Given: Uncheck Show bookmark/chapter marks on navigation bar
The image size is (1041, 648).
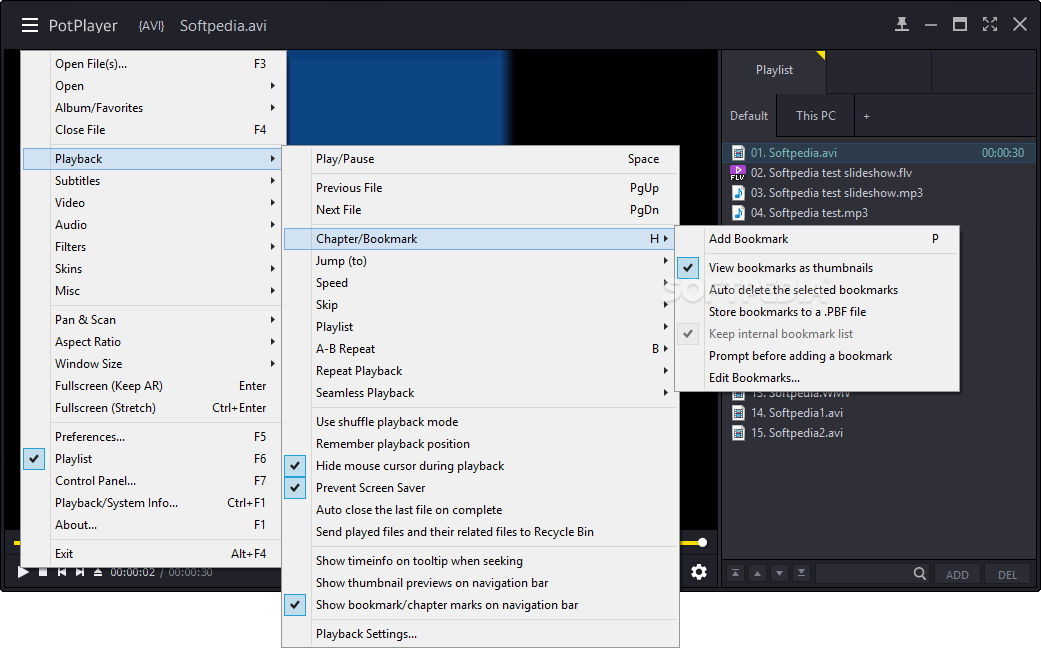Looking at the screenshot, I should (x=295, y=605).
